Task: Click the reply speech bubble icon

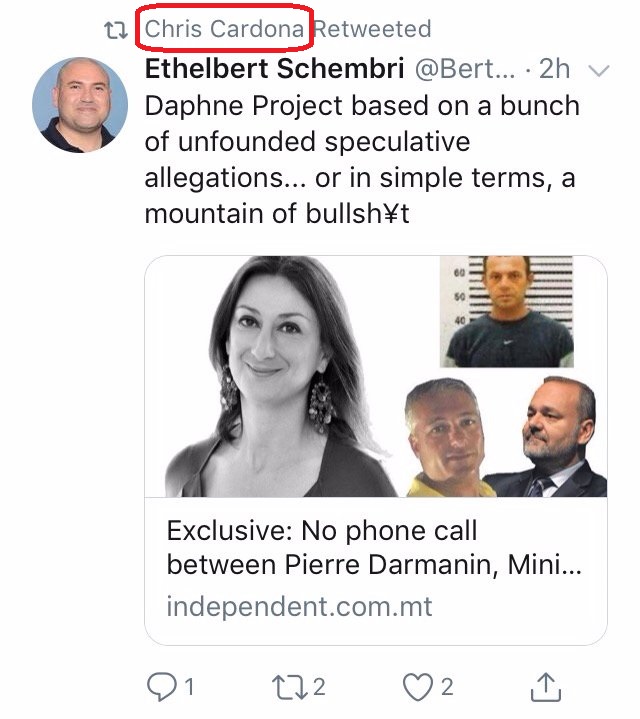Action: pyautogui.click(x=161, y=686)
